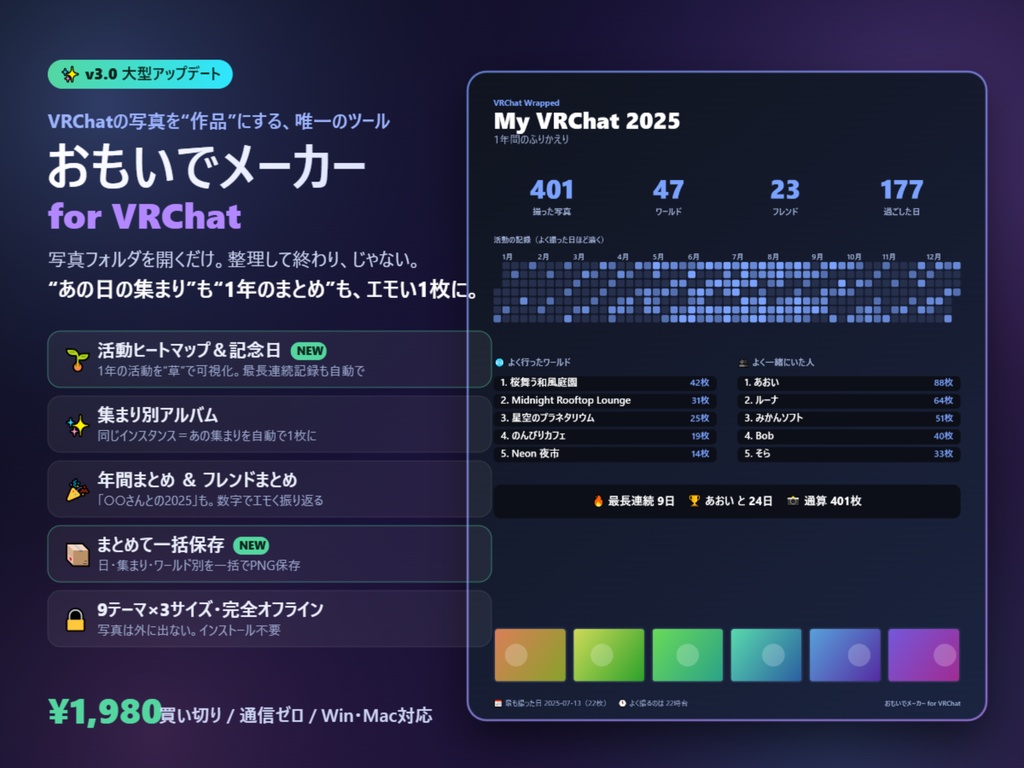Image resolution: width=1024 pixels, height=768 pixels.
Task: Select the bright green gradient thumbnail
Action: click(688, 655)
